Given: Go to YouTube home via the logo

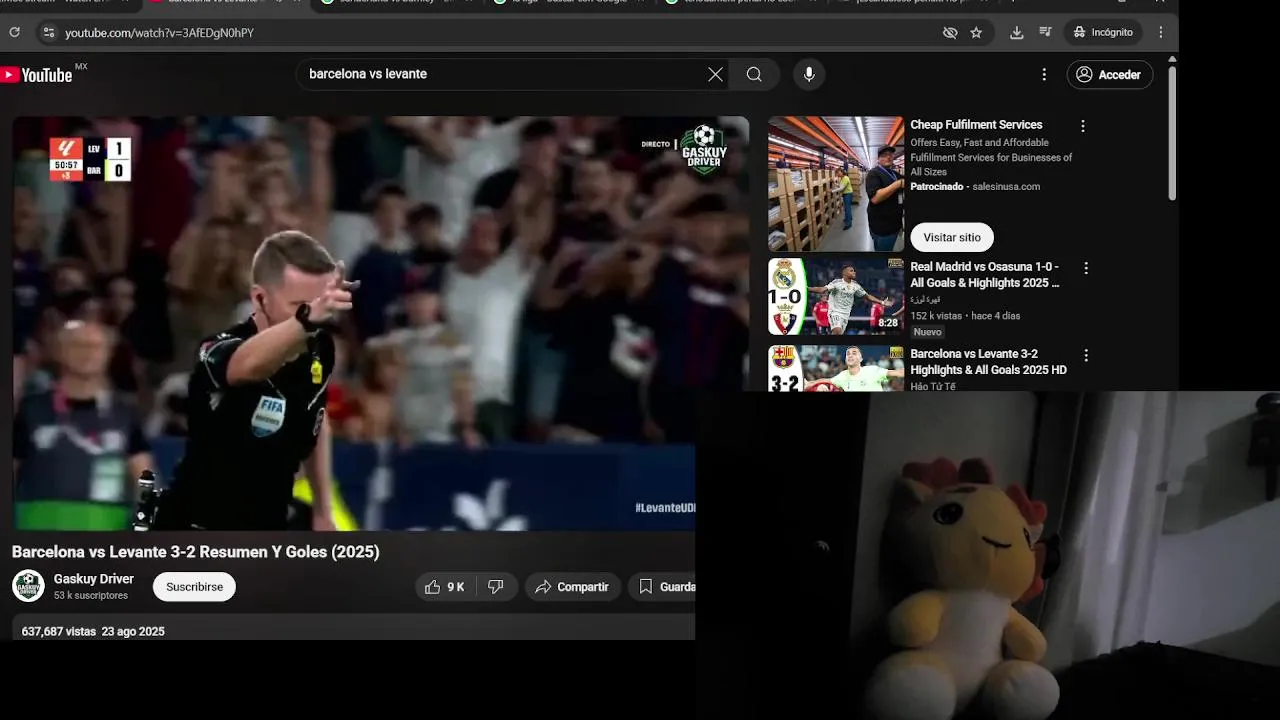Looking at the screenshot, I should [37, 75].
